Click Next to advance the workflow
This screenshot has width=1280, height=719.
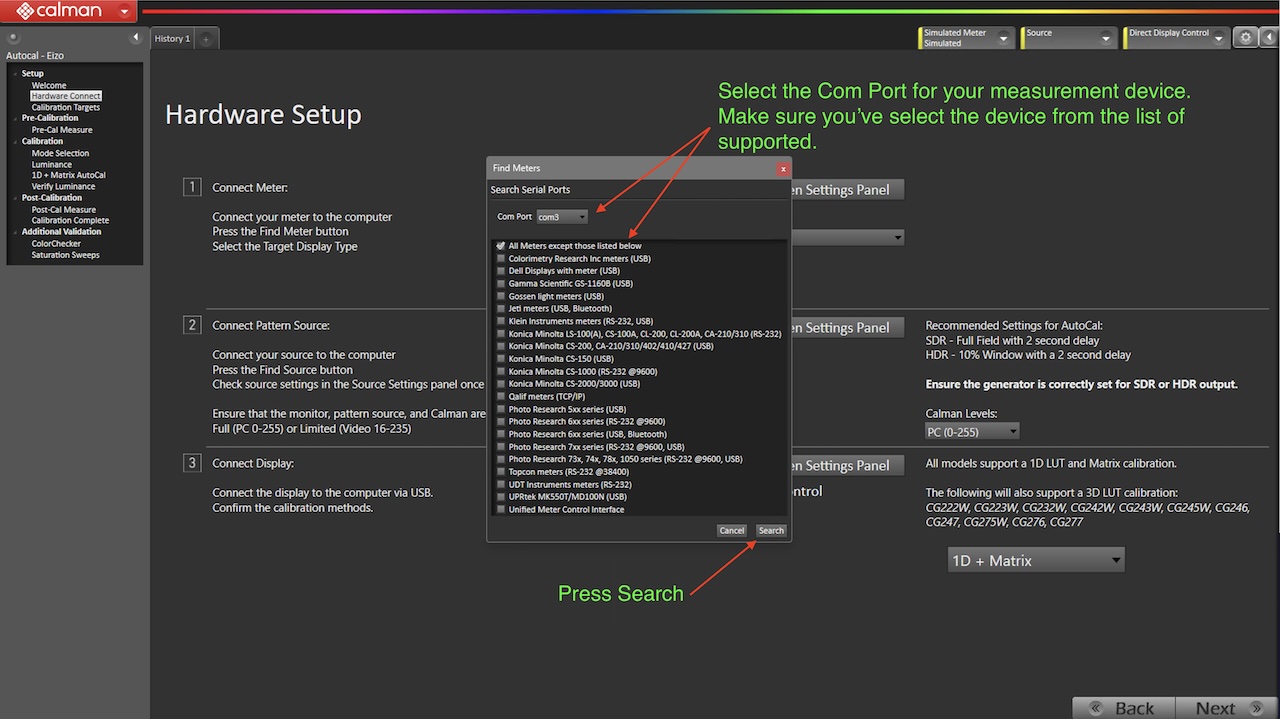point(1229,708)
